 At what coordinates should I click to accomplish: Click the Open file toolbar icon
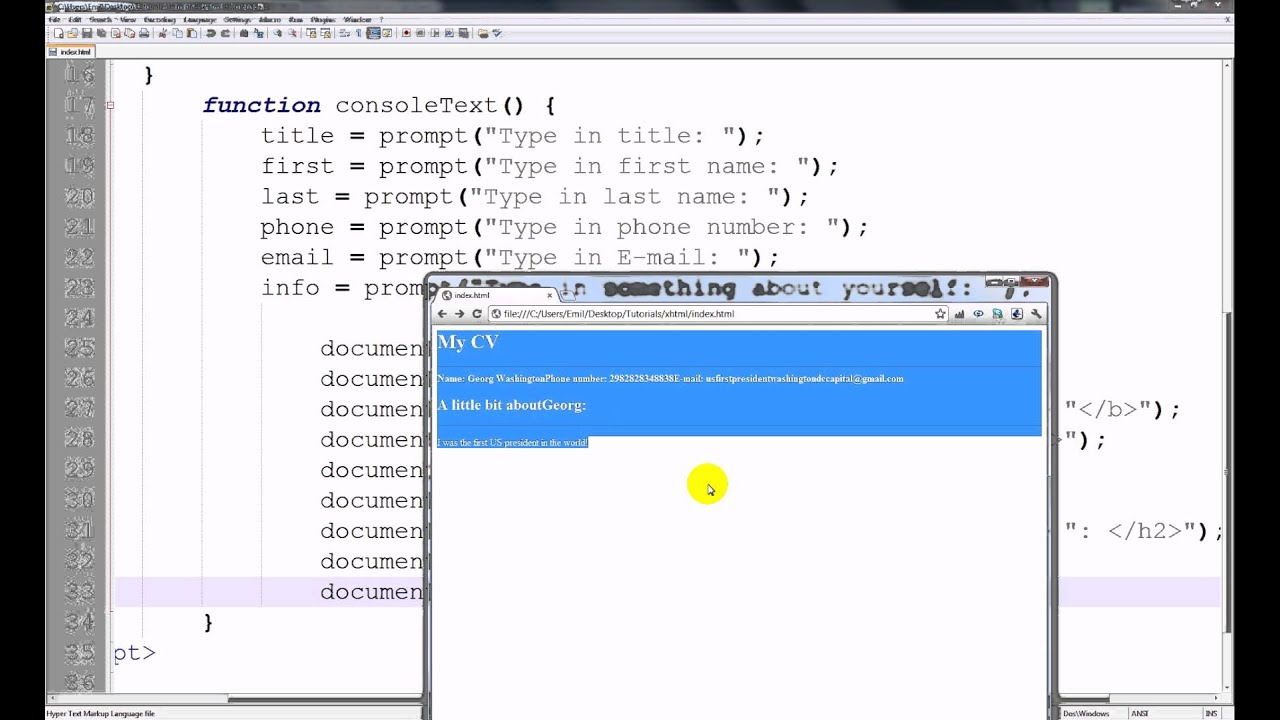[x=72, y=33]
